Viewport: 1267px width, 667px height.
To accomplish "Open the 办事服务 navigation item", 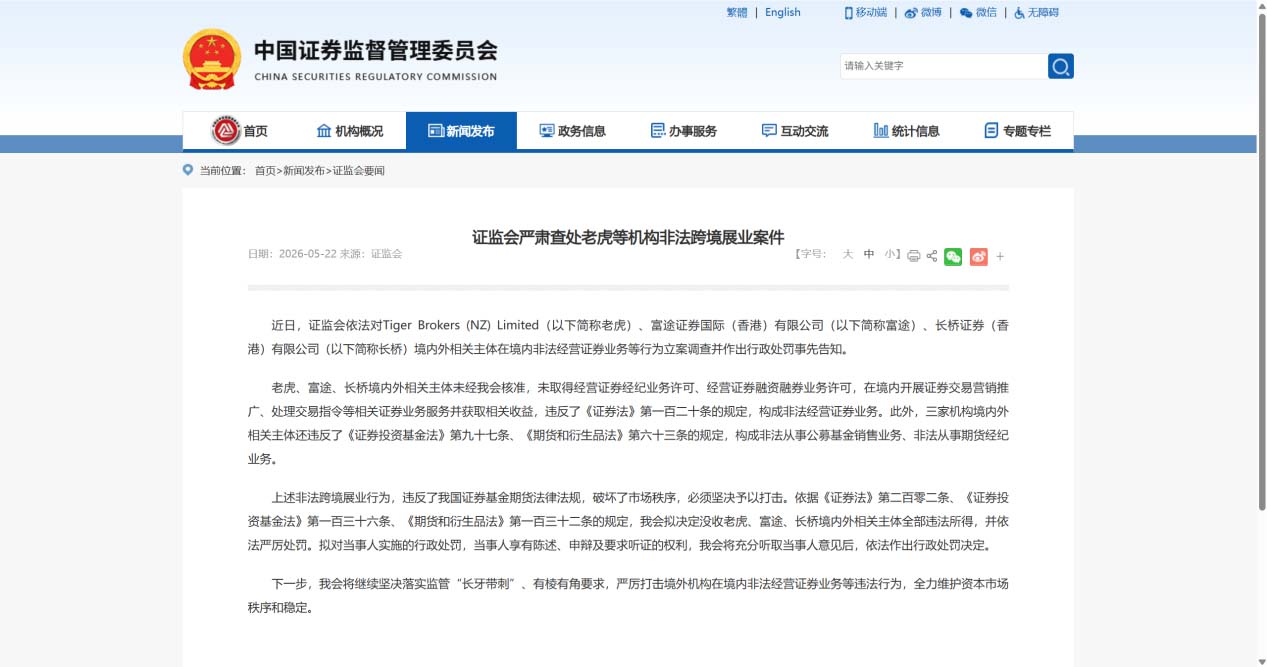I will tap(684, 131).
